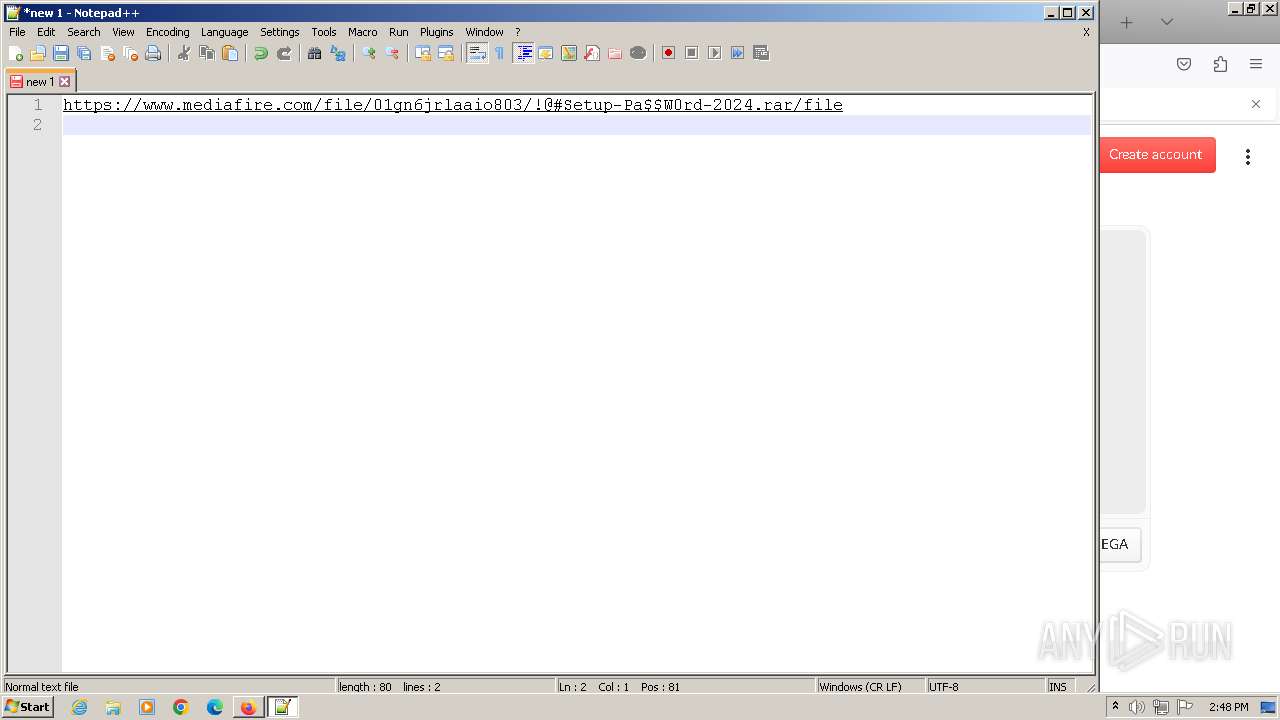Follow the mediafire.com link on line 1
Screen dimensions: 1280x720
[453, 105]
